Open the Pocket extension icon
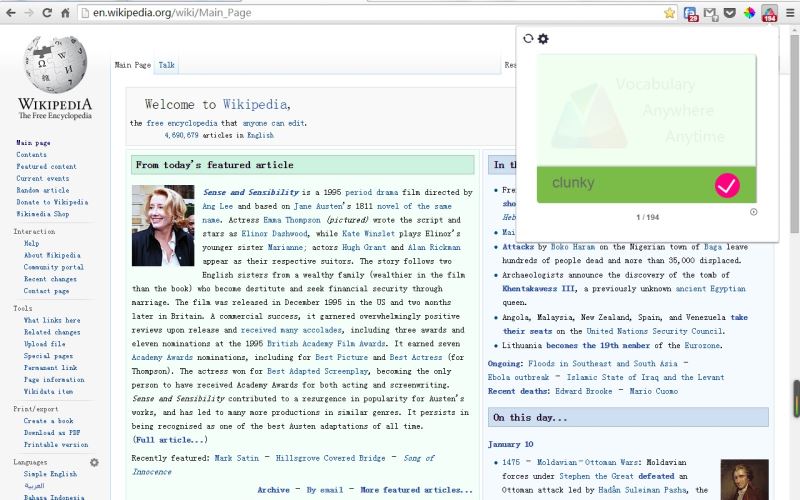The width and height of the screenshot is (800, 500). 730,13
